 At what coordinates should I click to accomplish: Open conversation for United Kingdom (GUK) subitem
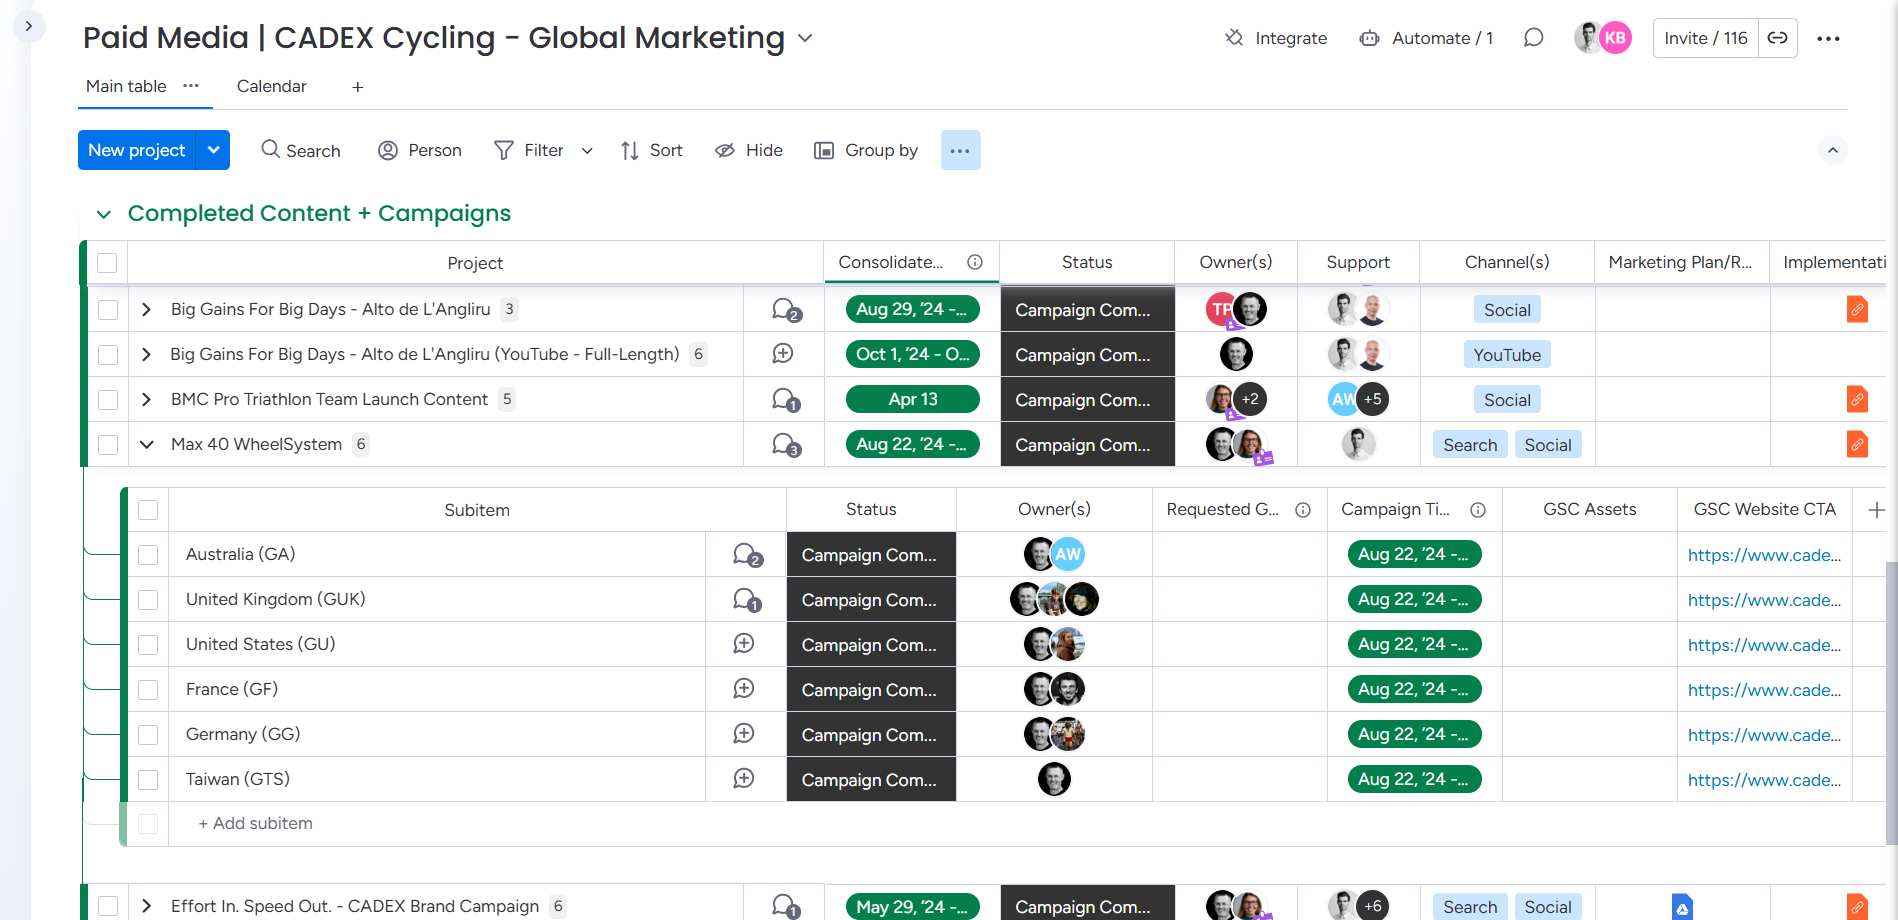coord(747,600)
